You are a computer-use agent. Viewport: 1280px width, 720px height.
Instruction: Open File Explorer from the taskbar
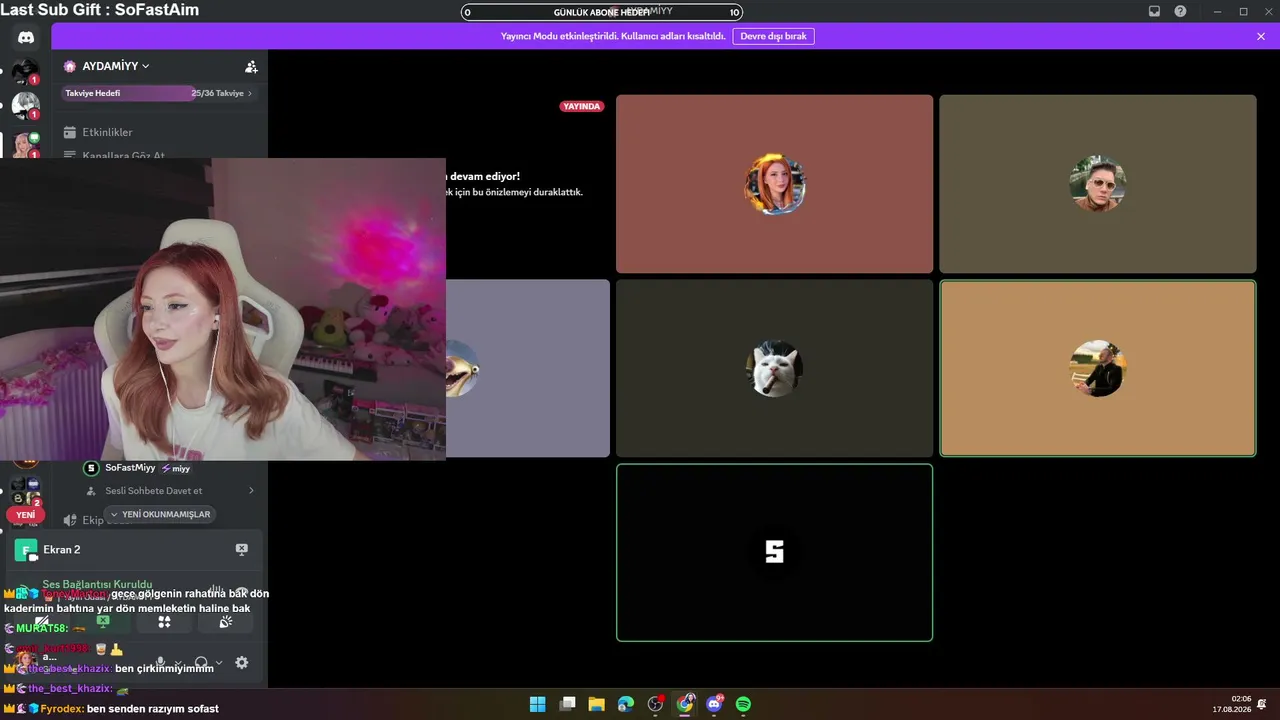[597, 704]
